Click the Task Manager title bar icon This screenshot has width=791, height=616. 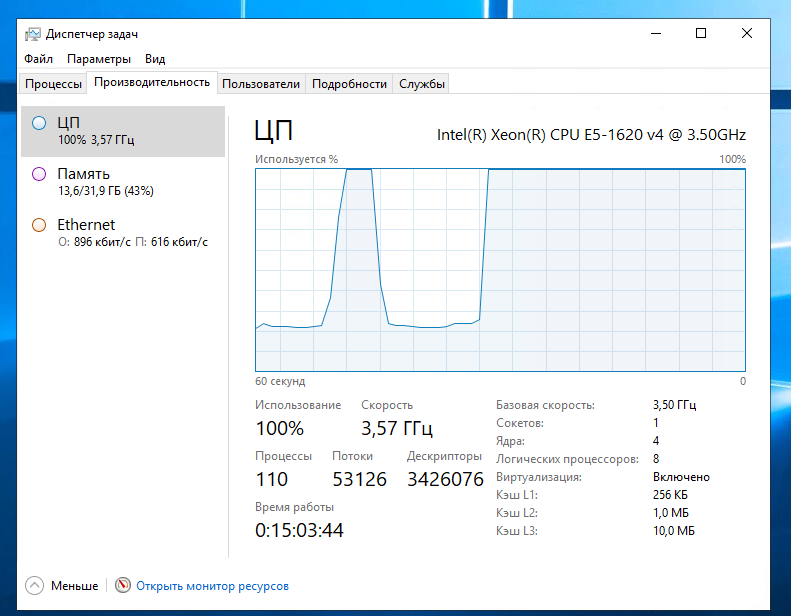point(33,34)
